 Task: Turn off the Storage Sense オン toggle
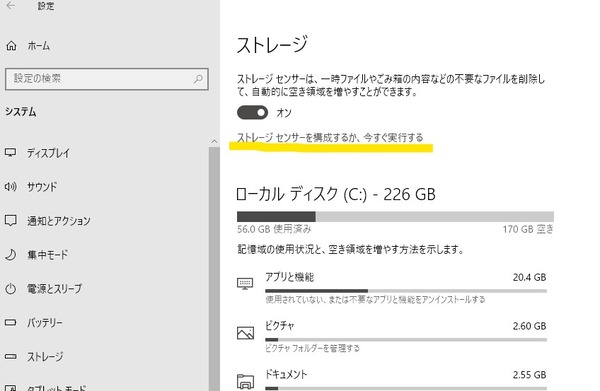click(253, 112)
